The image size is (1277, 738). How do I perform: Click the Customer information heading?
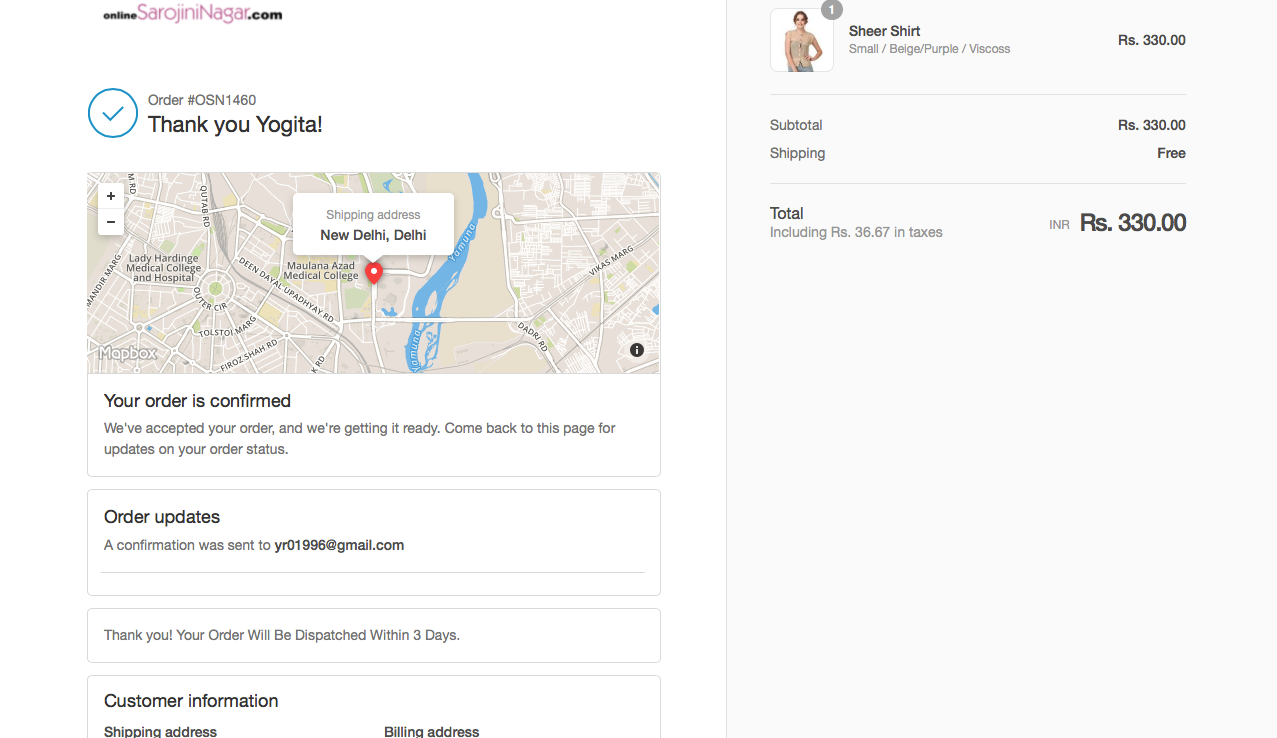191,701
